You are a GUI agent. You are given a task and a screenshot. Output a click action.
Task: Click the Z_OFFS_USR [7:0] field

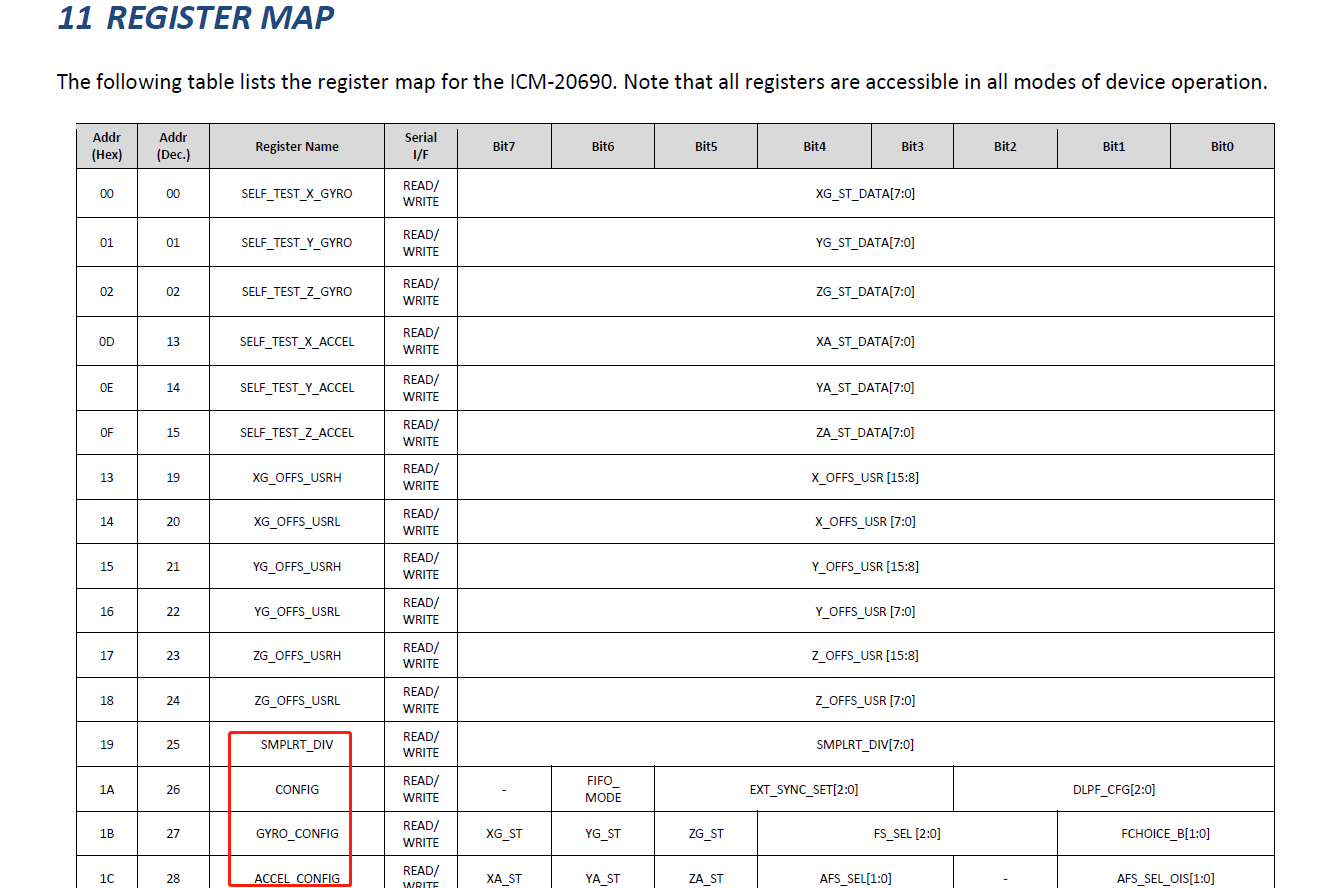(x=865, y=700)
